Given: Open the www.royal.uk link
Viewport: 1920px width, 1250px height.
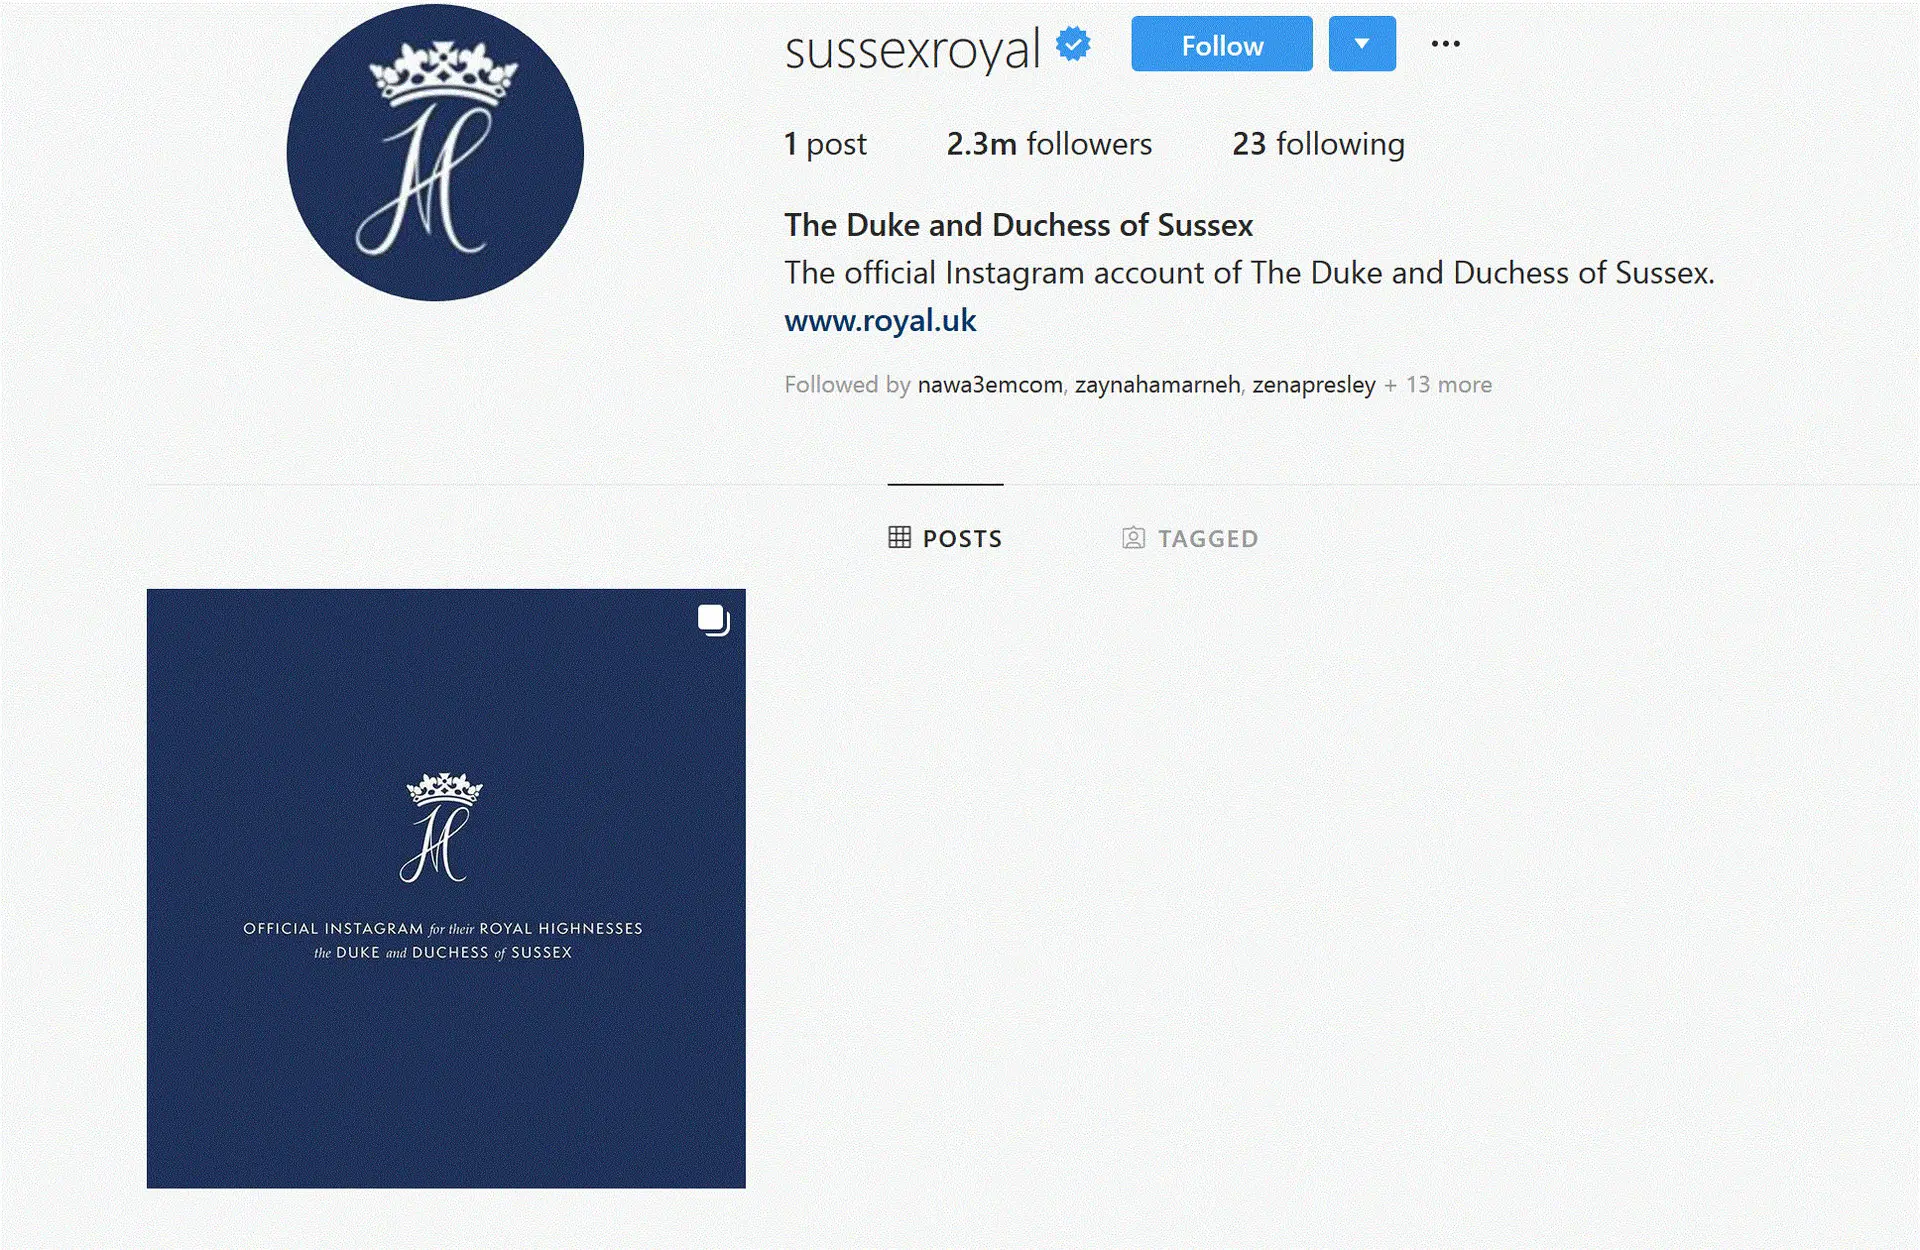Looking at the screenshot, I should click(x=880, y=321).
